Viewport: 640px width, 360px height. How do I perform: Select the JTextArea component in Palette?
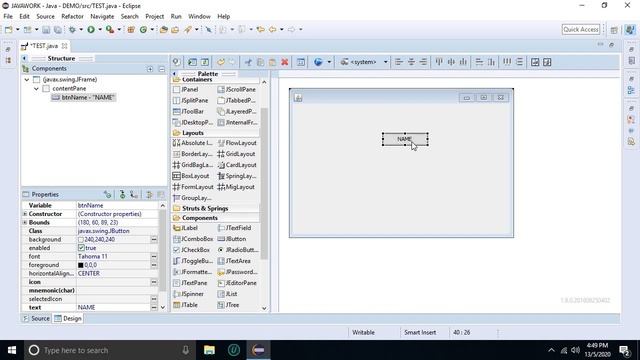234,261
